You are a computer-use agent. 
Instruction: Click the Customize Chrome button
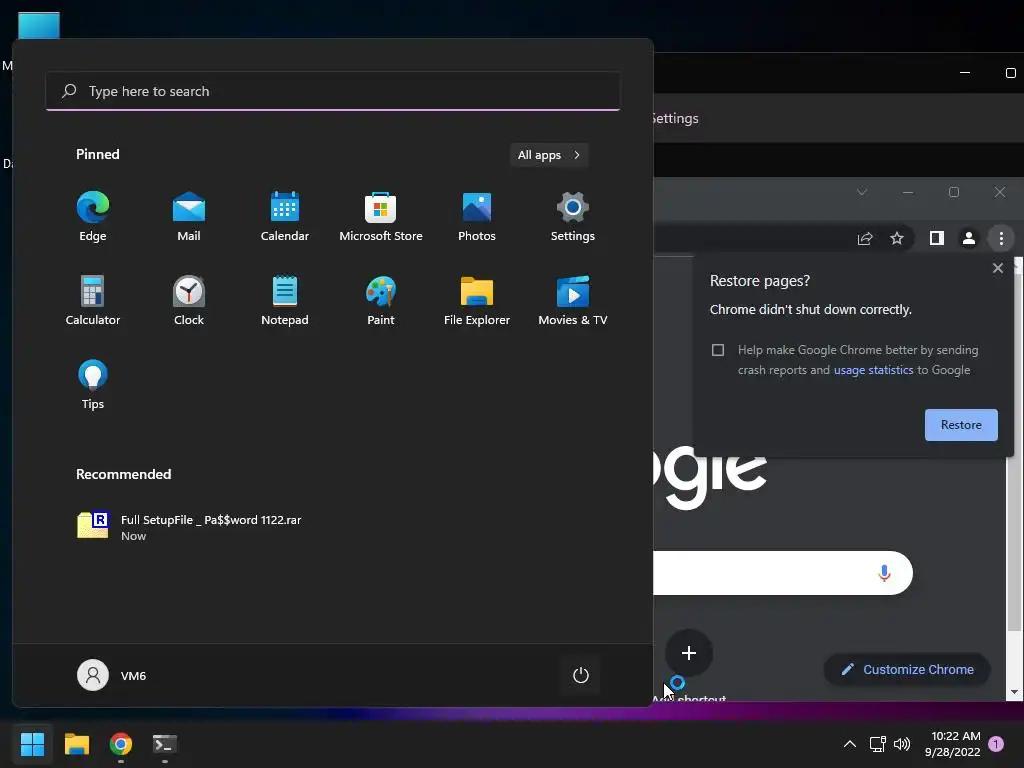pos(907,669)
